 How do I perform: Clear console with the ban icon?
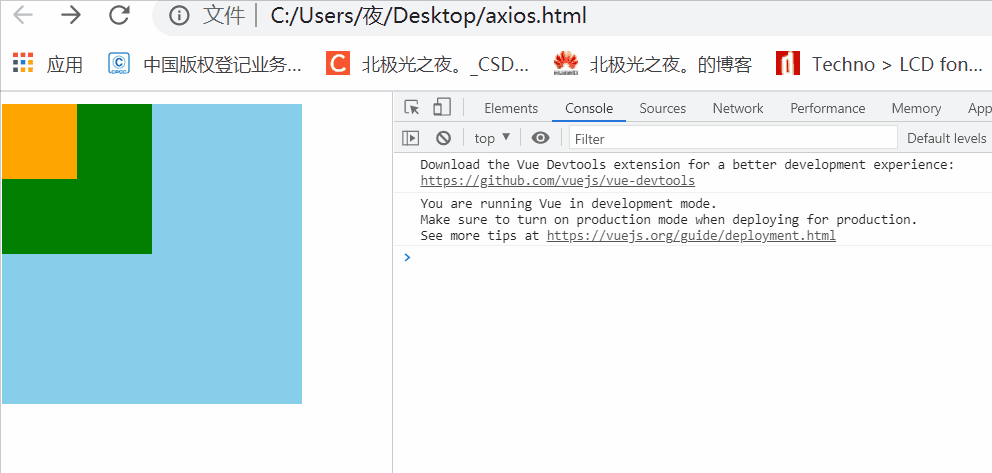click(x=443, y=138)
